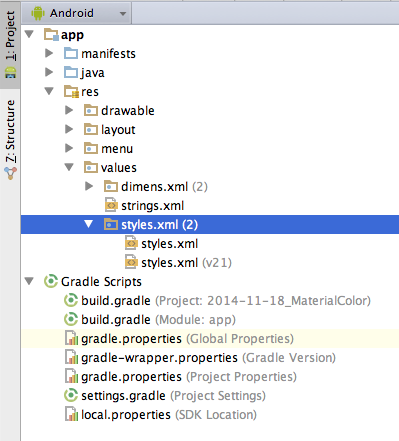Image resolution: width=399 pixels, height=441 pixels.
Task: Collapse the styles.xml (2) group
Action: tap(89, 224)
